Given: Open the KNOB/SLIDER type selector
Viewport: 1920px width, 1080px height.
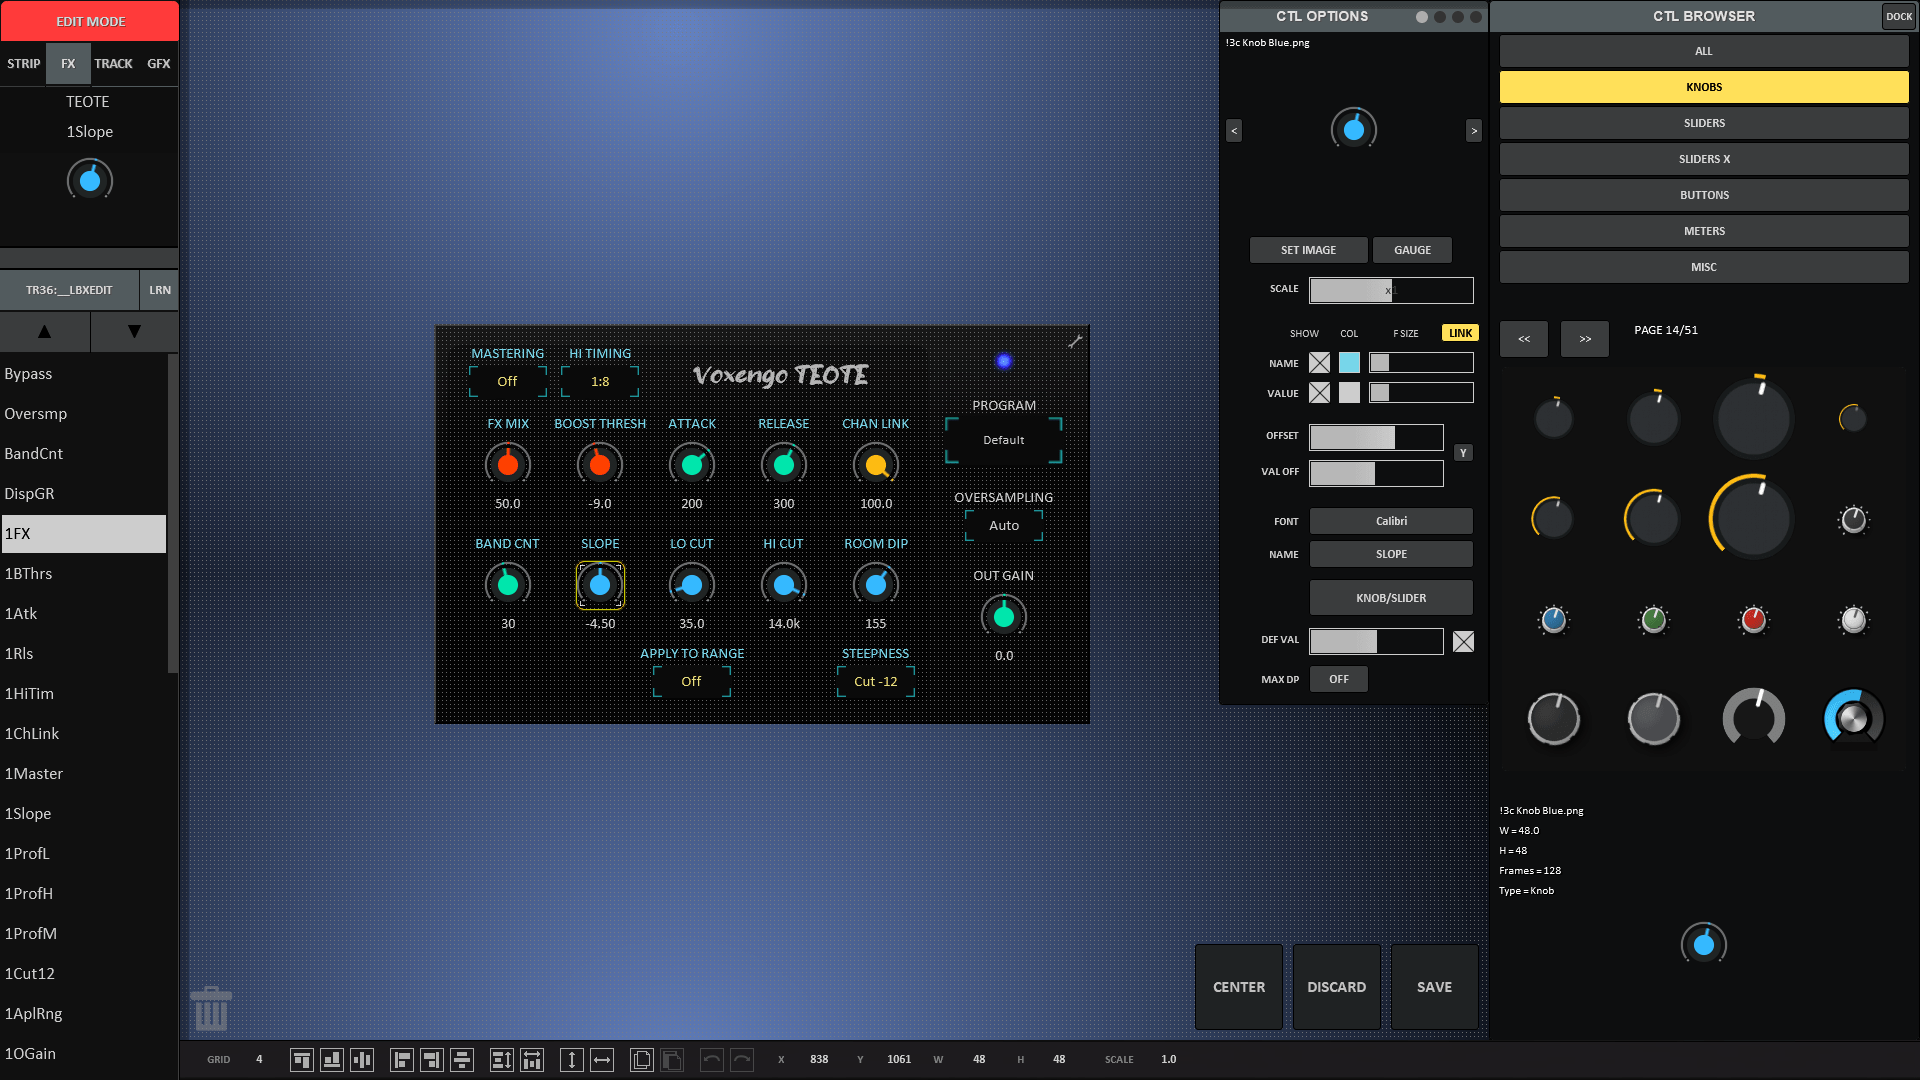Looking at the screenshot, I should pos(1391,598).
